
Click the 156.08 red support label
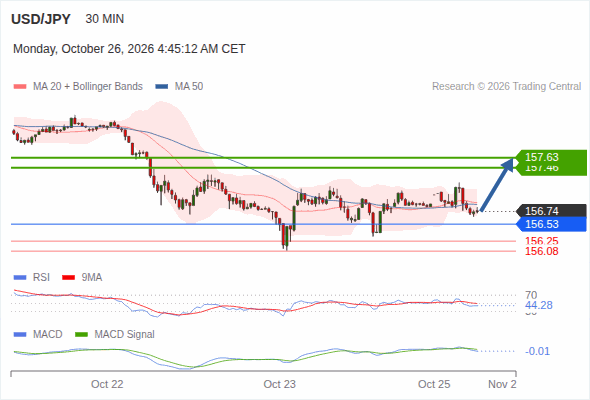click(x=541, y=251)
